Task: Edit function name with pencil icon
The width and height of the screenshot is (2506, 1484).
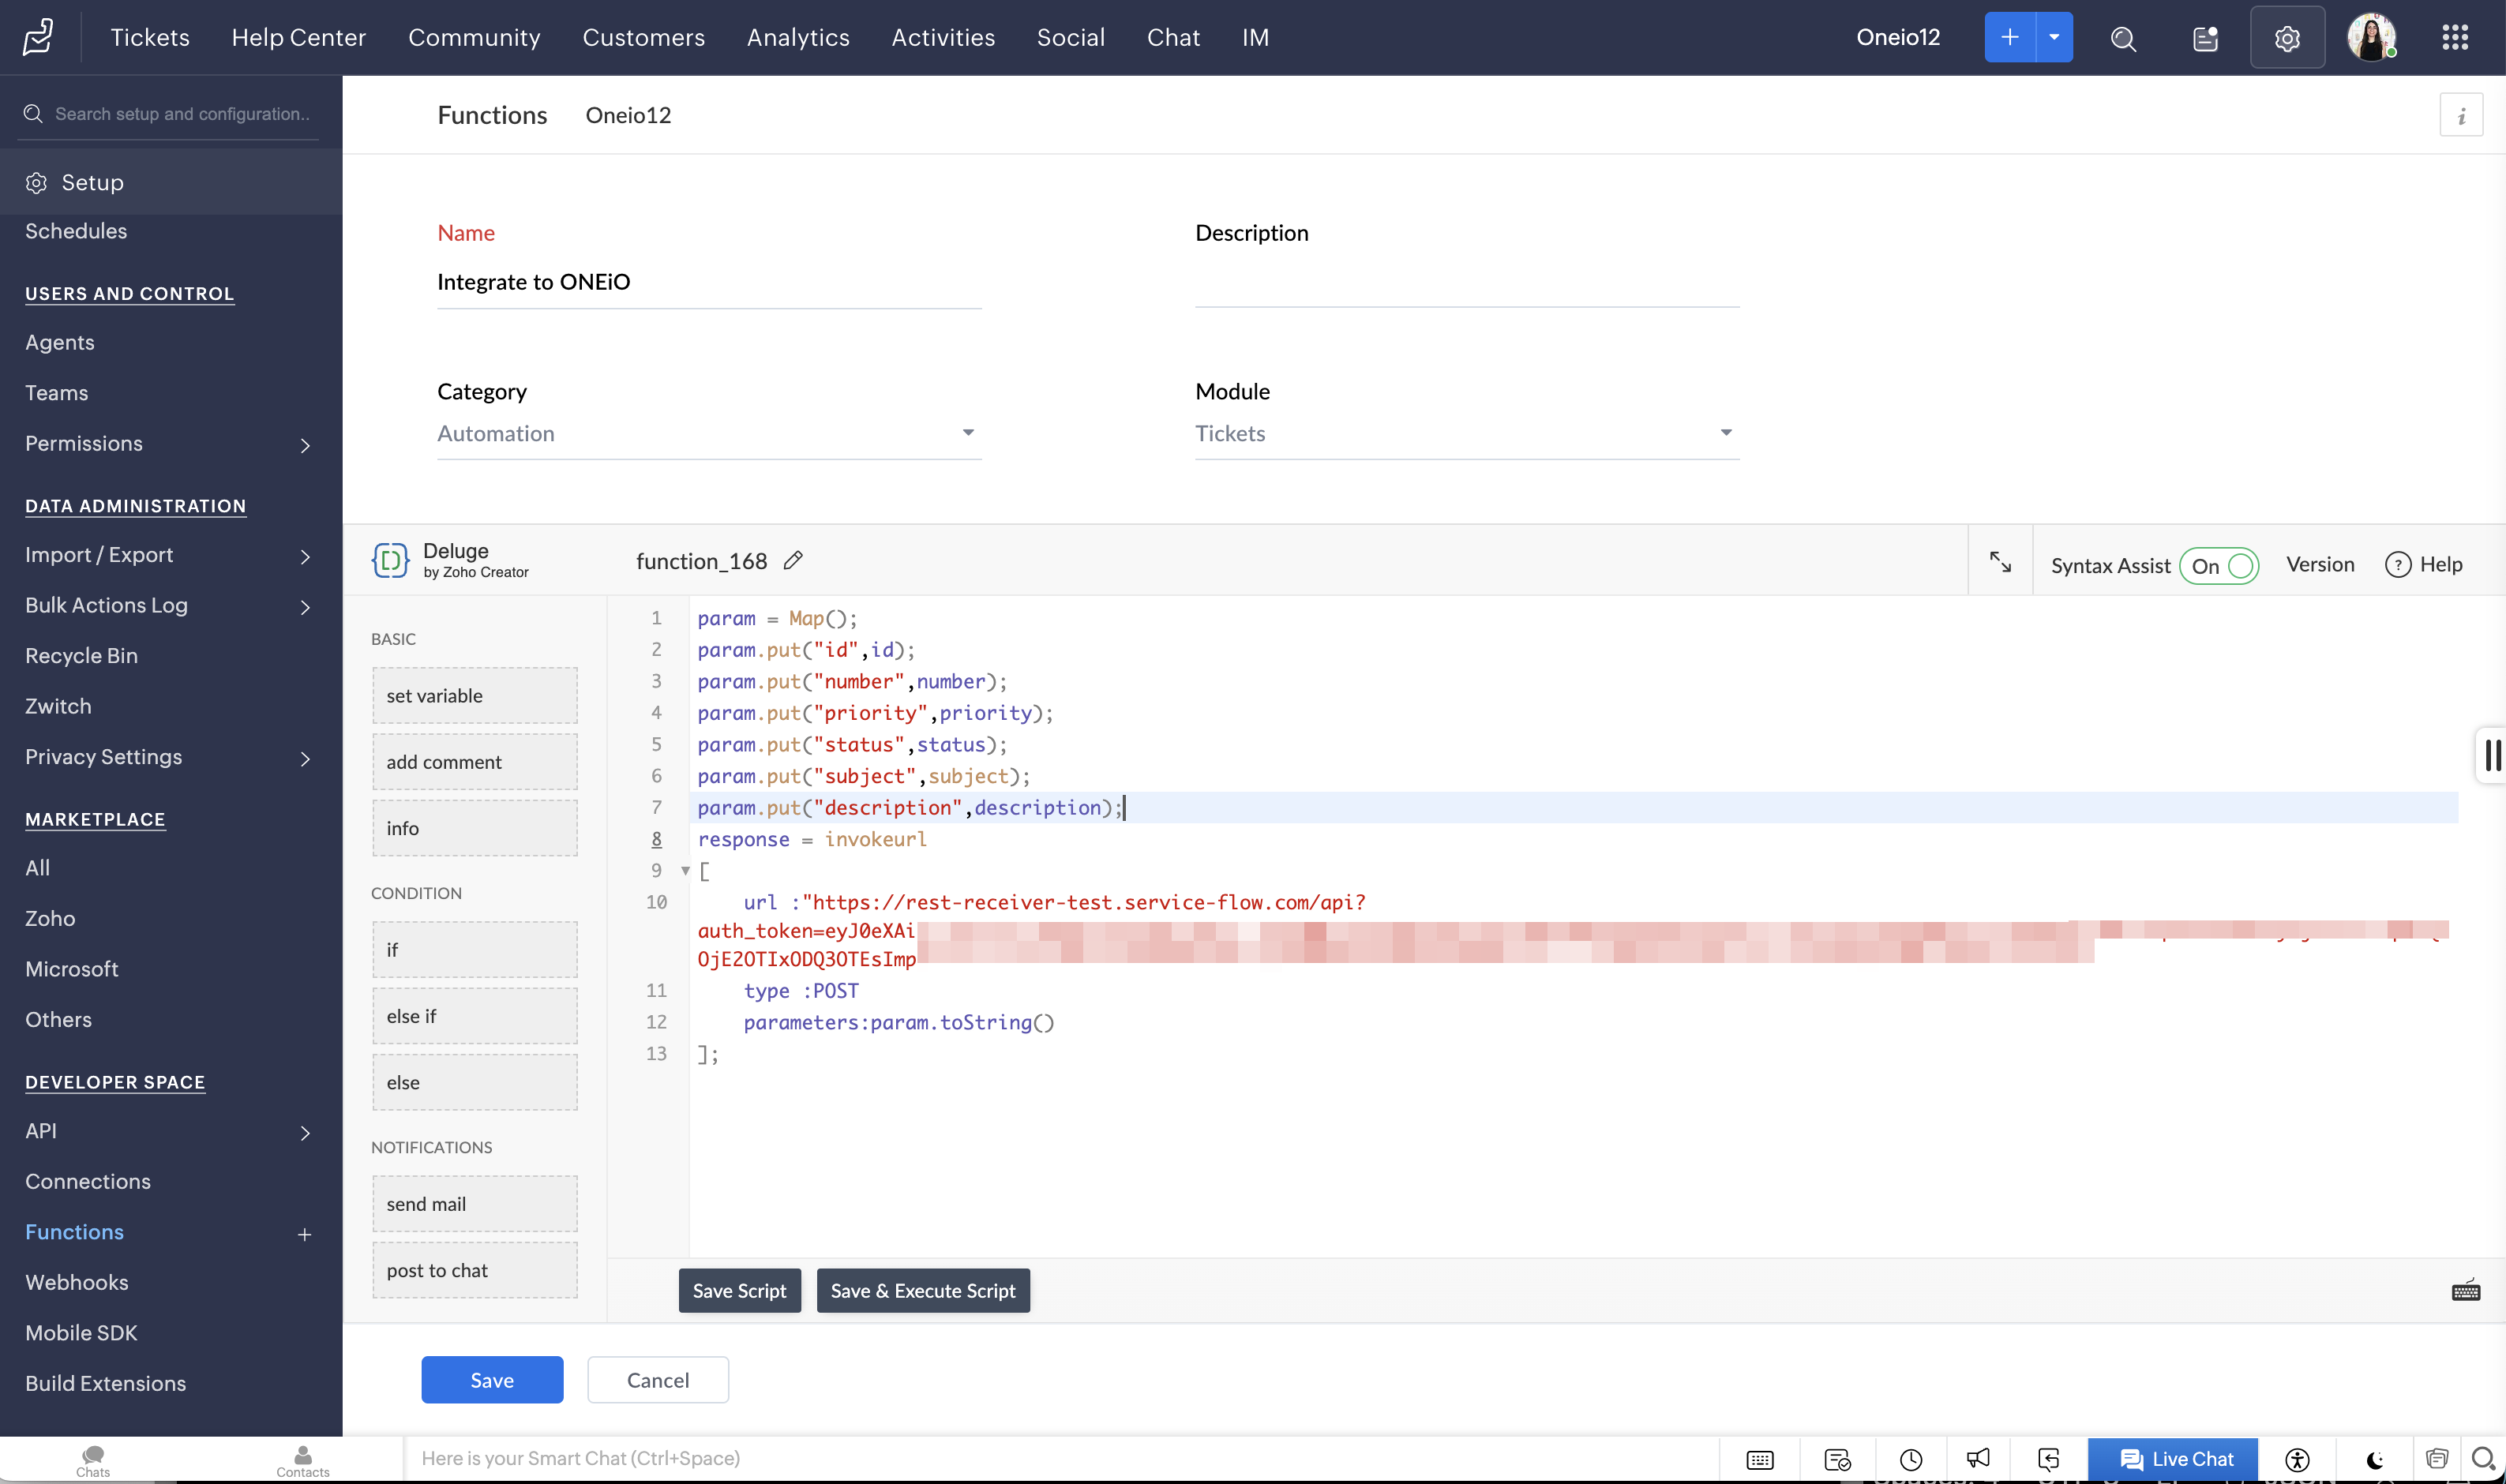Action: 793,561
